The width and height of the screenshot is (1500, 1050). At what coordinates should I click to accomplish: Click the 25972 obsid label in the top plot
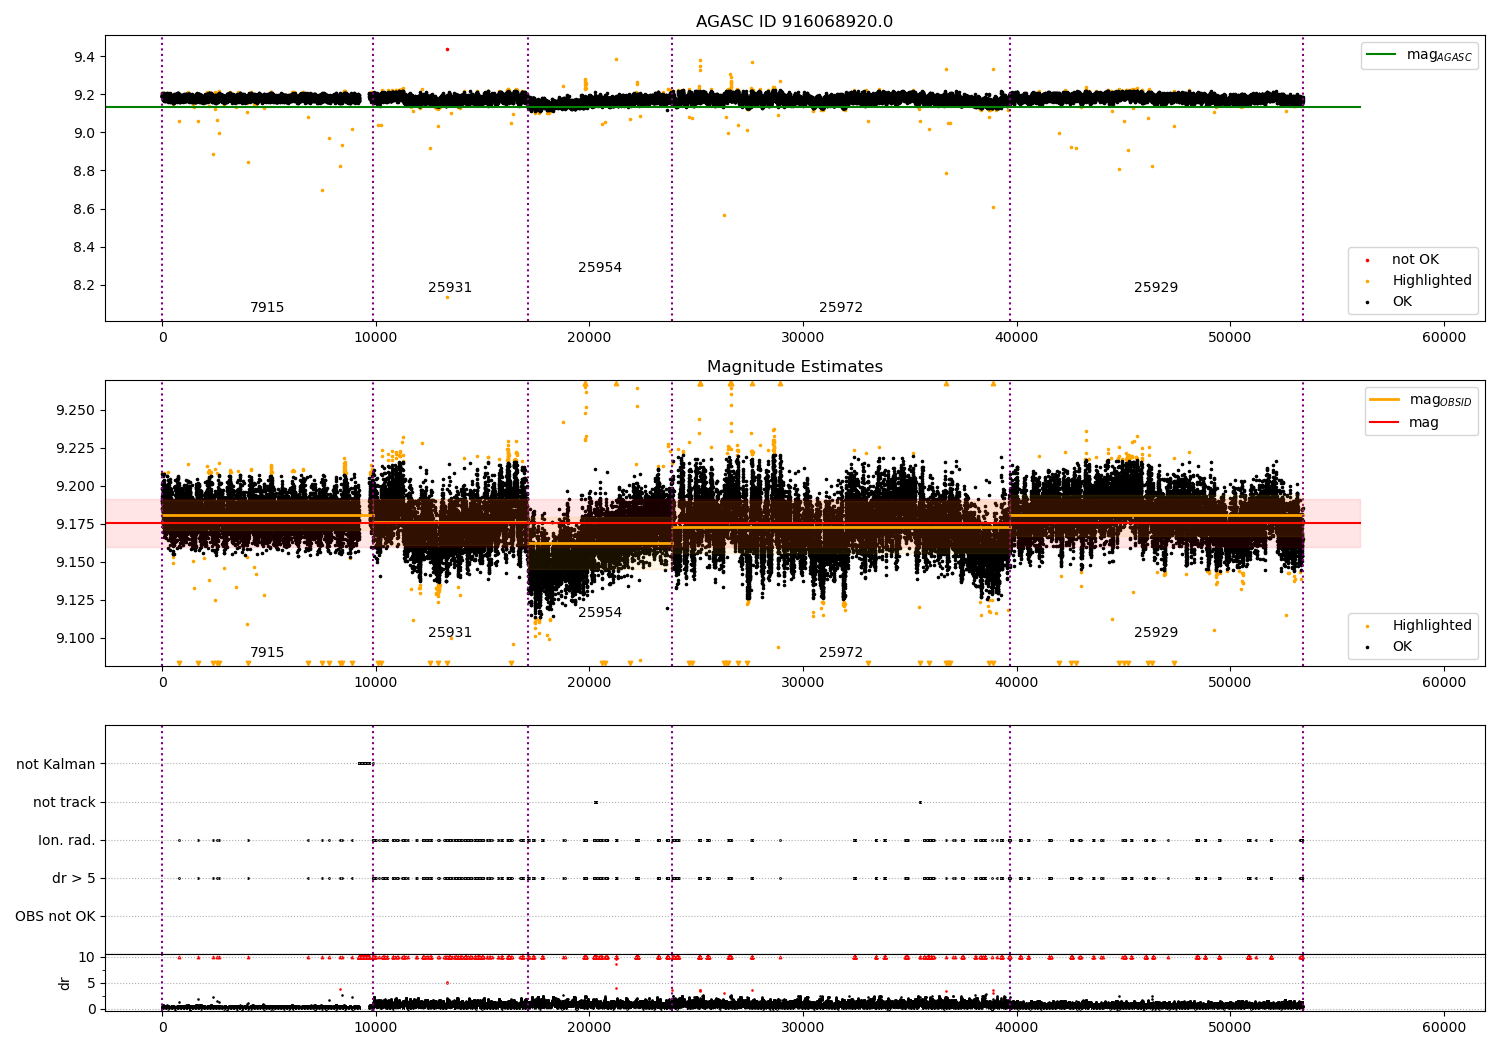tap(841, 308)
